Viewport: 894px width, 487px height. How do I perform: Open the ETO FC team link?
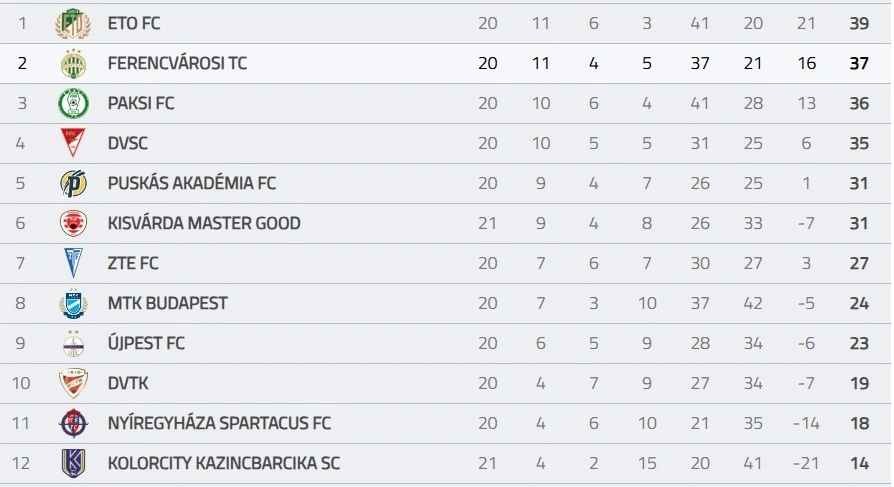tap(133, 23)
